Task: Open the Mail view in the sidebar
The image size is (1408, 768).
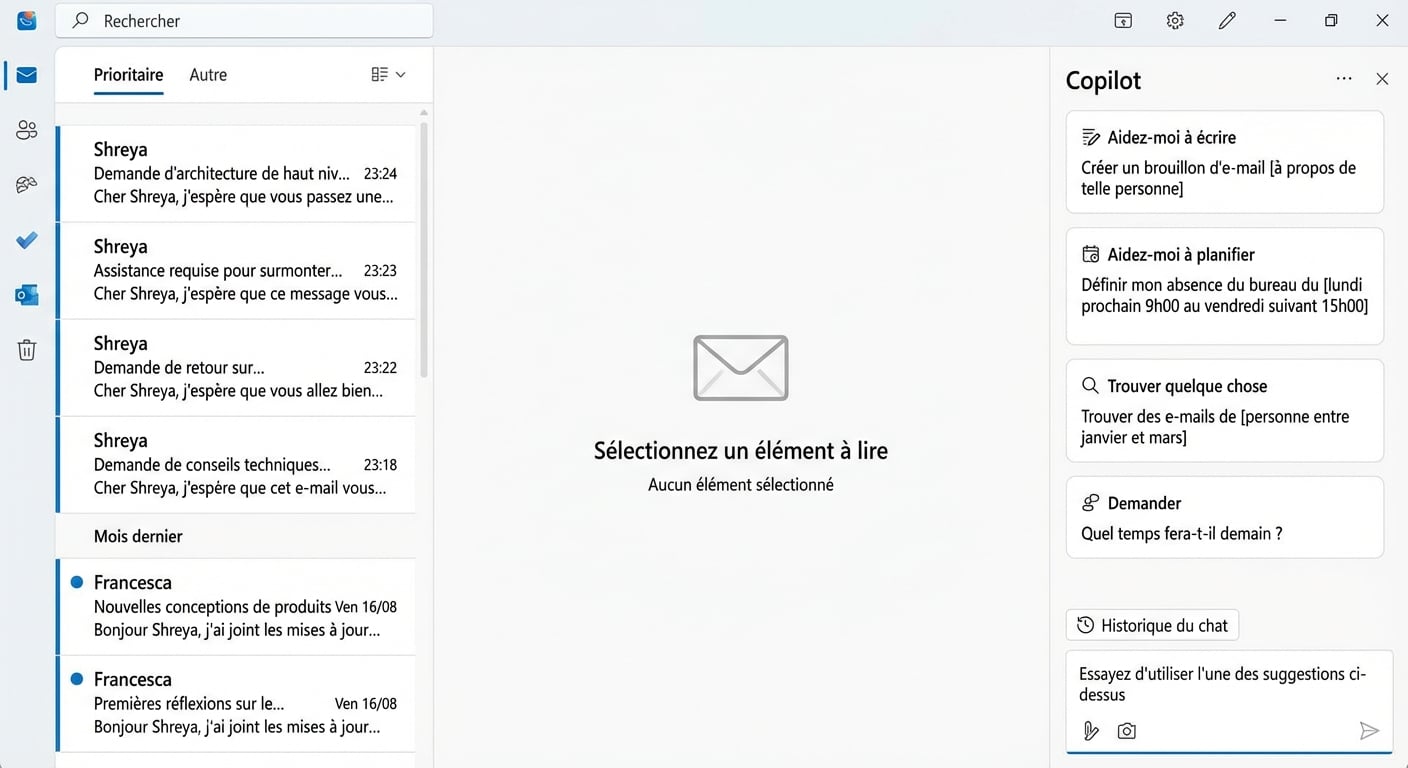Action: click(27, 74)
